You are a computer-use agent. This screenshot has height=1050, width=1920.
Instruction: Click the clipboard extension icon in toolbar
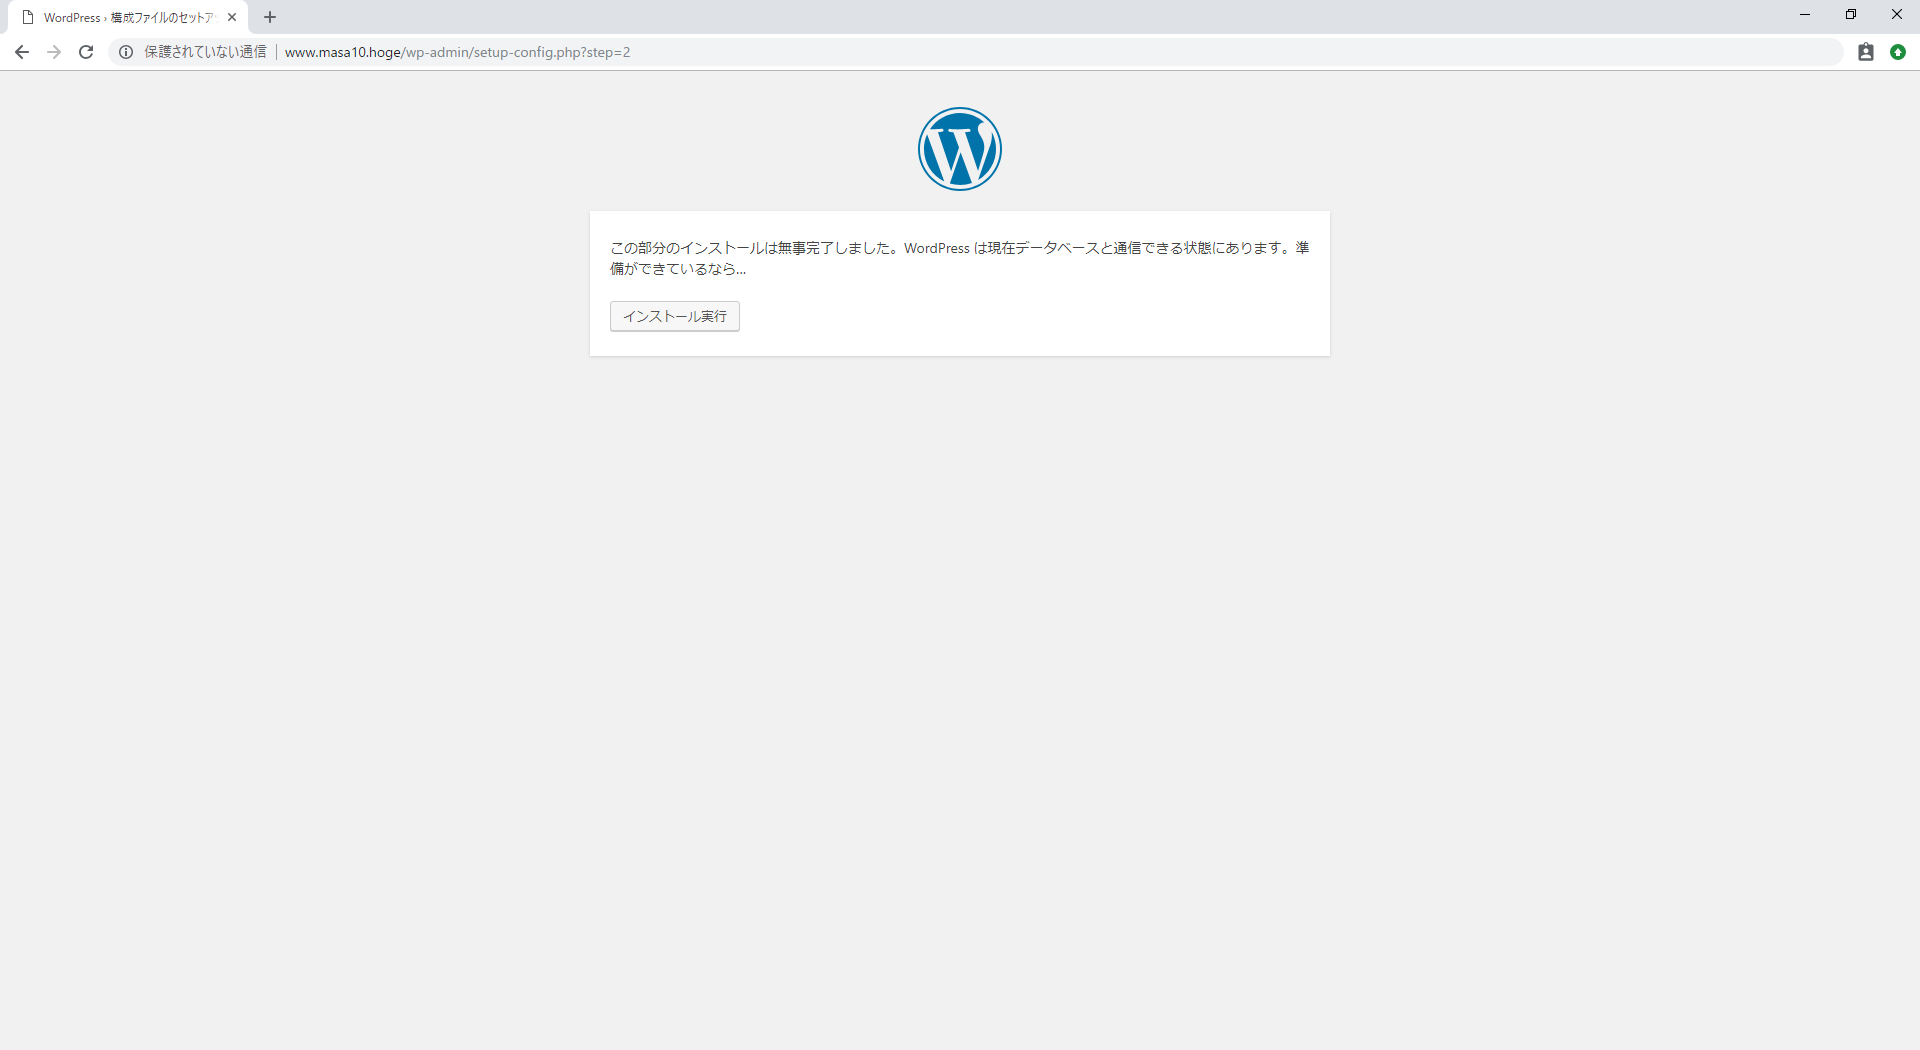[1866, 52]
